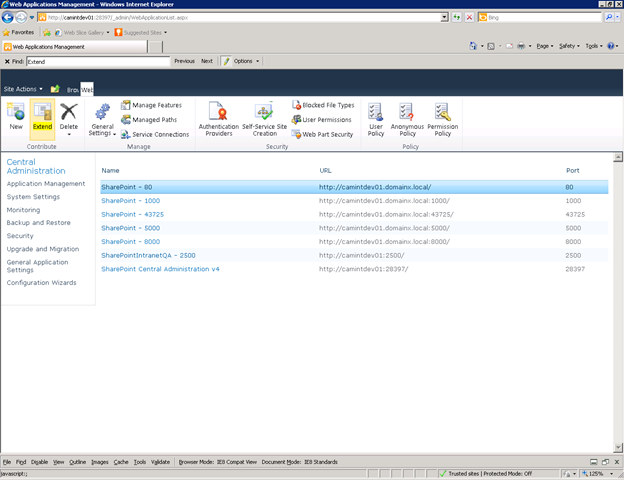Select the Web Applications Management browser tab
The height and width of the screenshot is (480, 624).
point(74,47)
